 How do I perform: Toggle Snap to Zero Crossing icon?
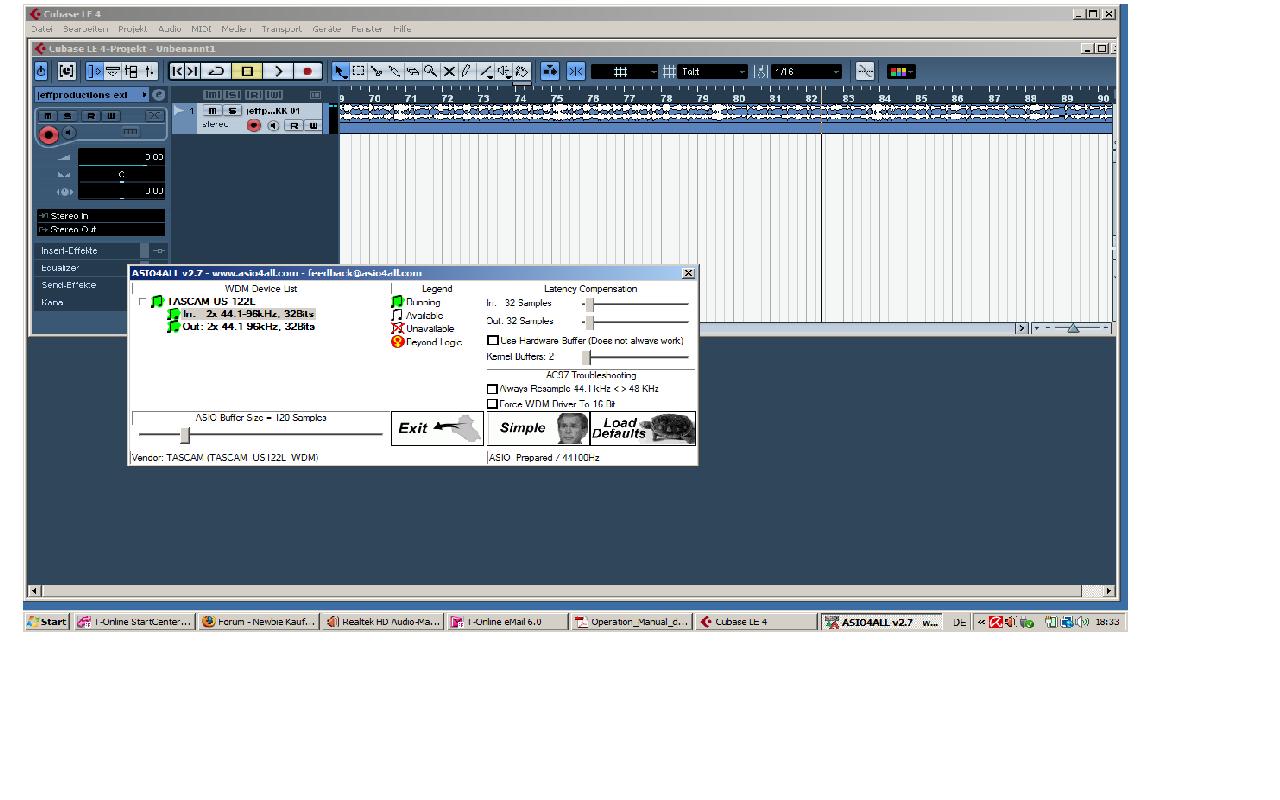point(865,71)
